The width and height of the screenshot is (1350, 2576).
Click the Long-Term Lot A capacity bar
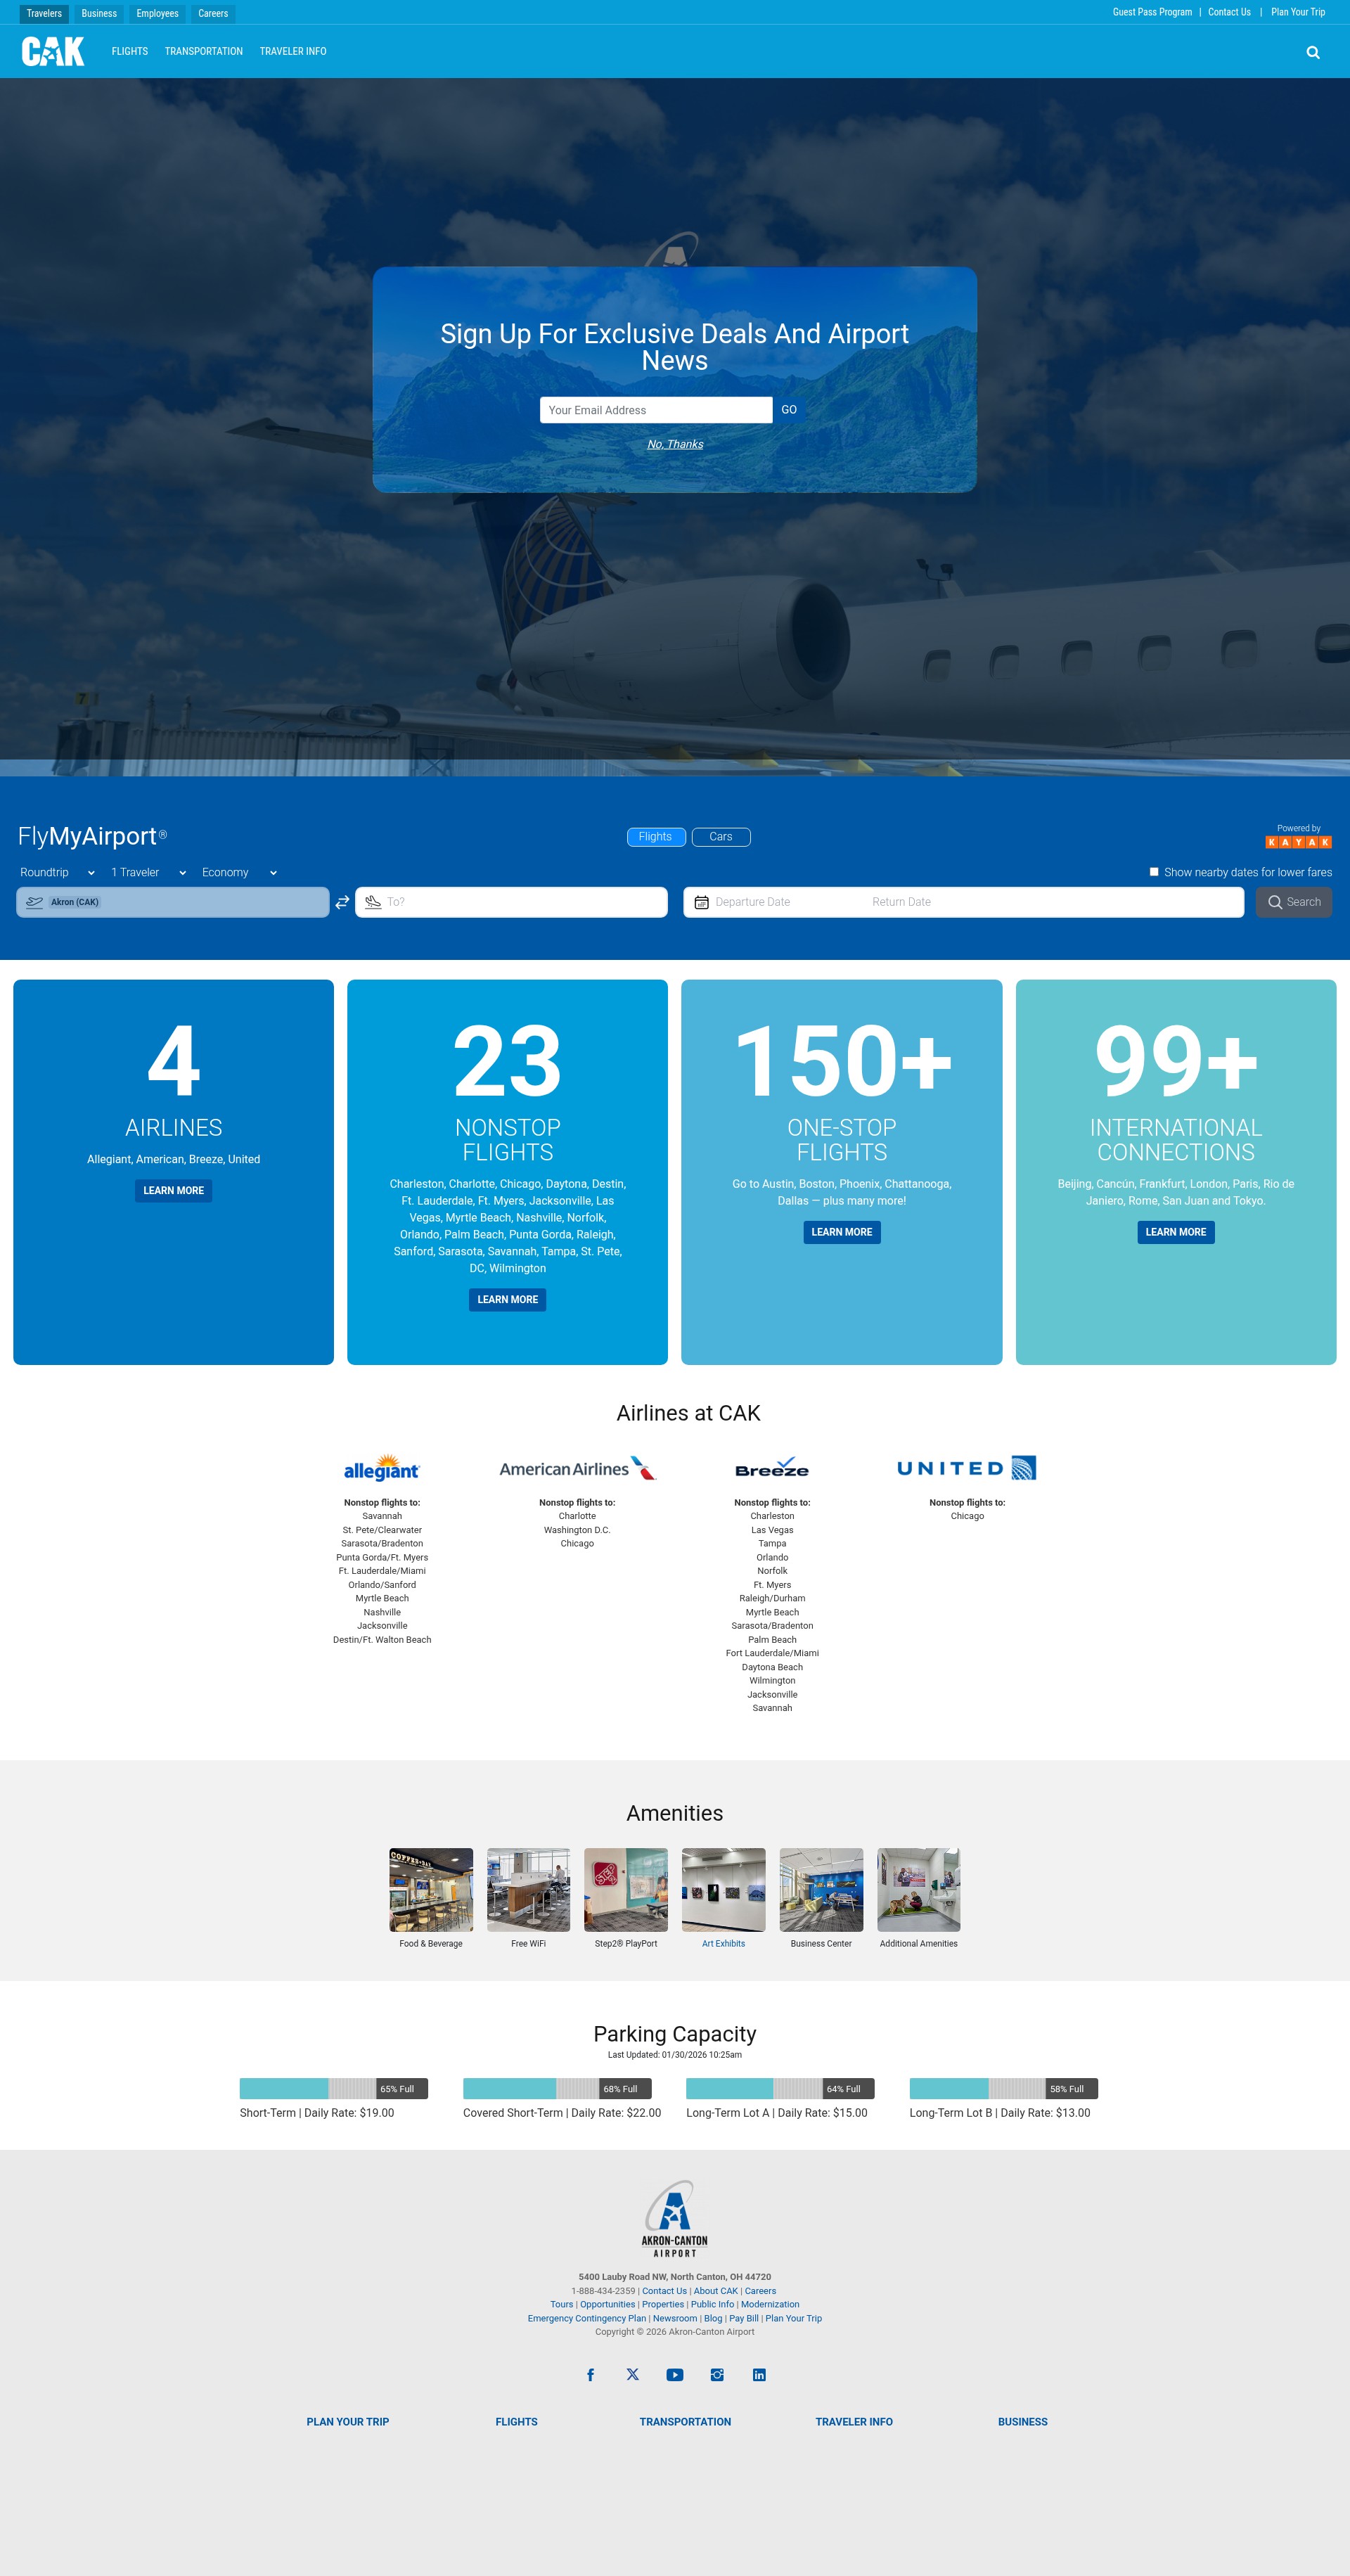click(x=780, y=2088)
